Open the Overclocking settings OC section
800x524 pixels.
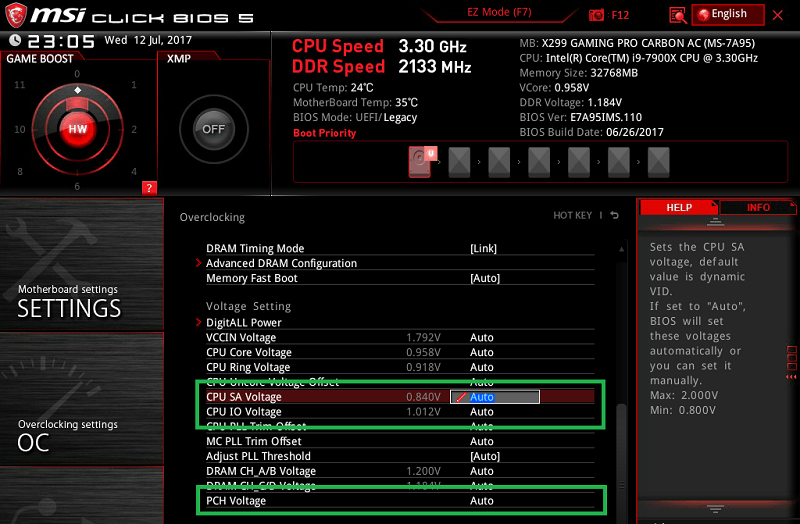(x=82, y=399)
